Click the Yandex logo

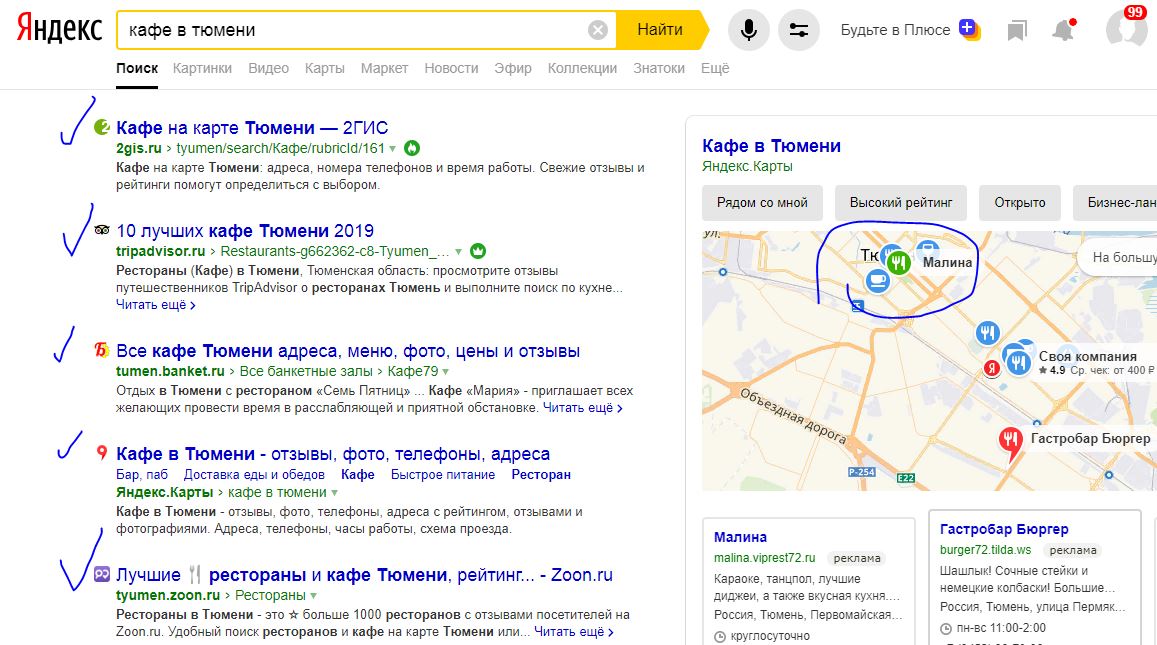click(60, 28)
